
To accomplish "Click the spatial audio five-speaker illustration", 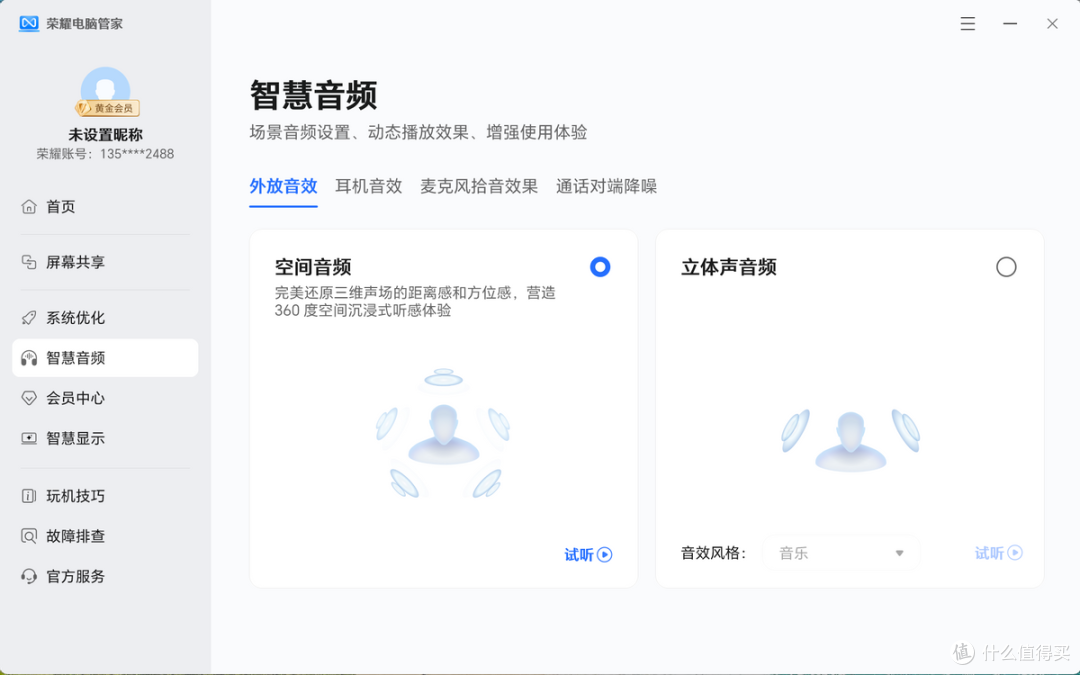I will (x=444, y=434).
